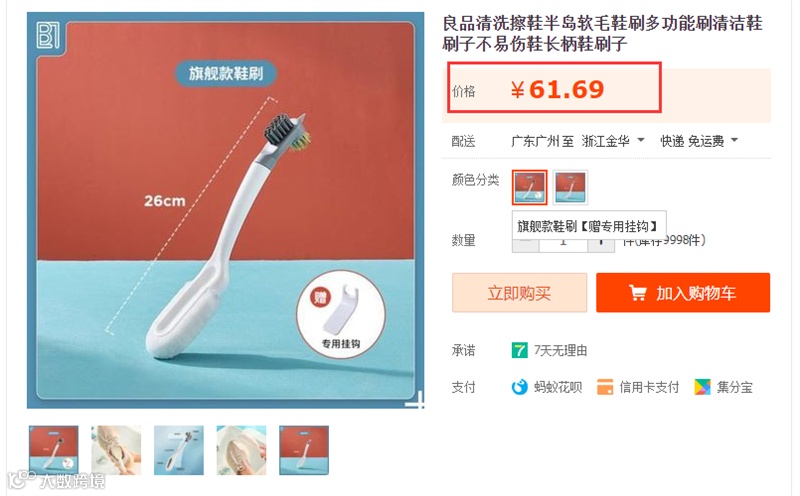The height and width of the screenshot is (496, 800).
Task: Click the credit card payment icon
Action: point(605,387)
